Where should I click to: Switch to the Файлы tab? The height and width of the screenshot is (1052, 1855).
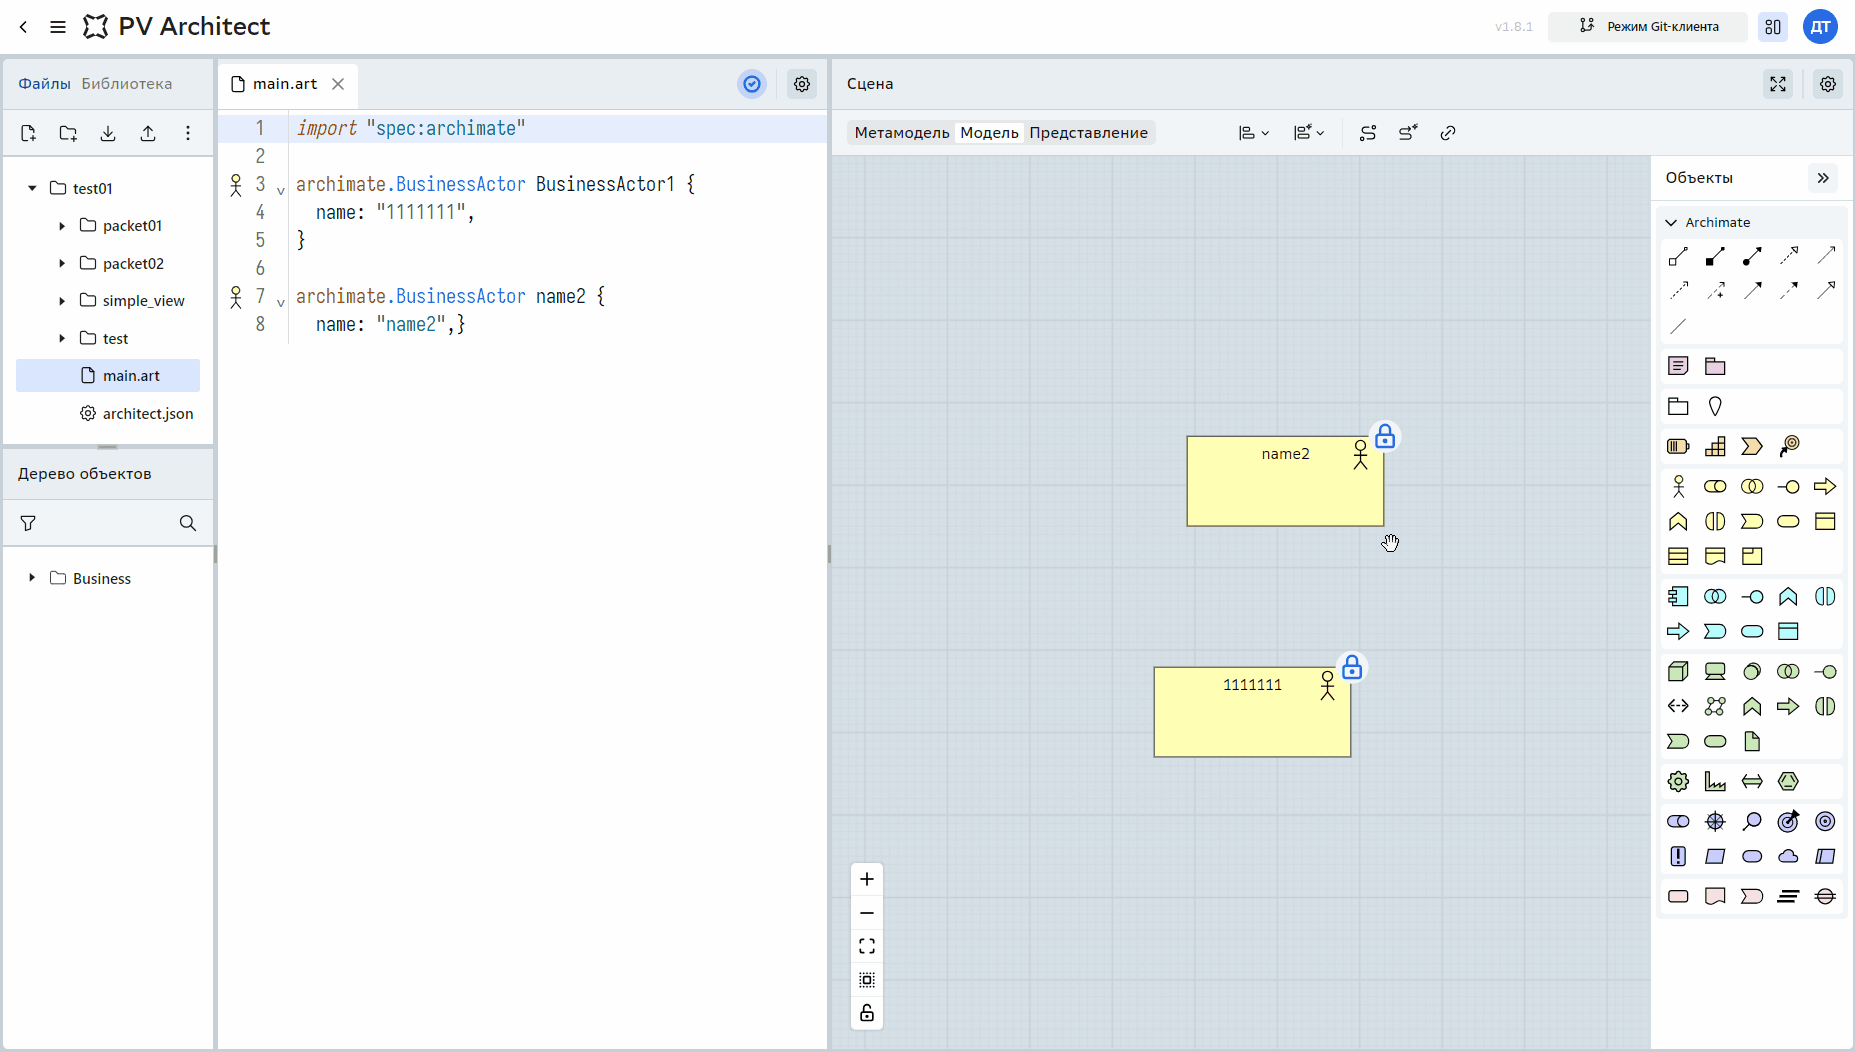tap(44, 84)
